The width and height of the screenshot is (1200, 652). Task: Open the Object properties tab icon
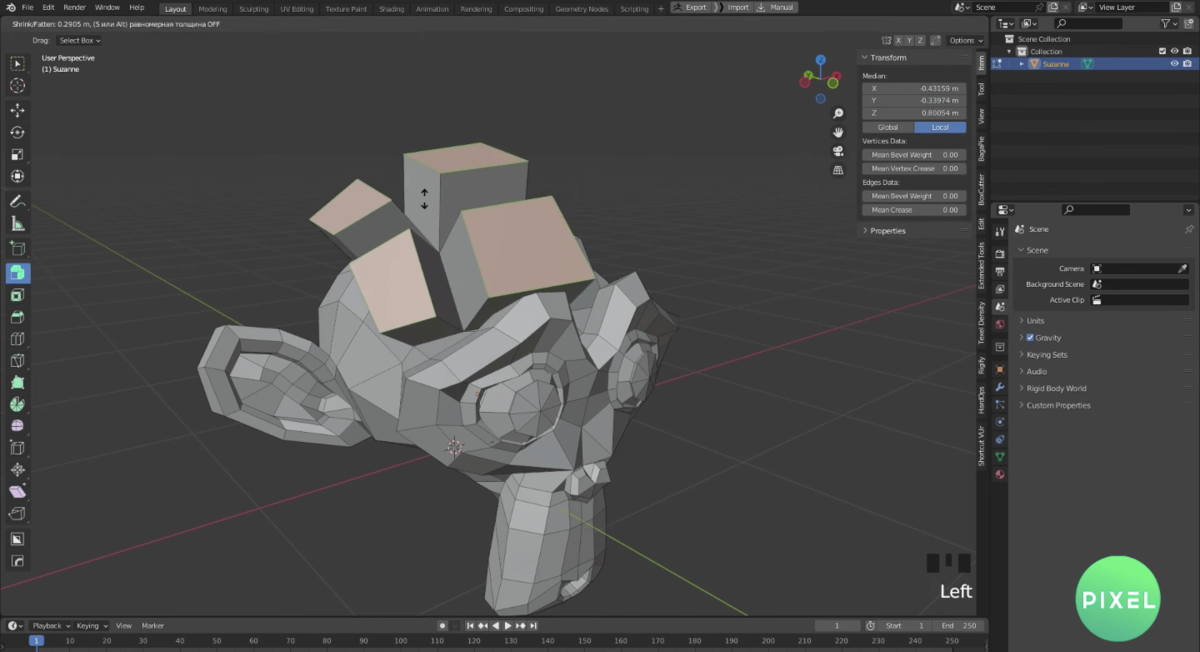[x=1000, y=369]
